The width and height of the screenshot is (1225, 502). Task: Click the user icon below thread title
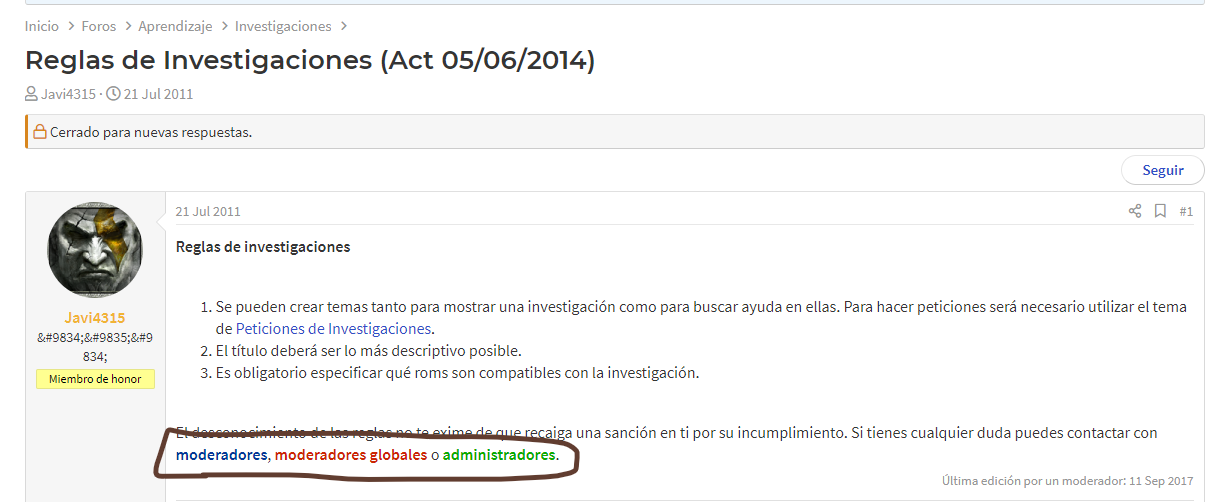32,94
